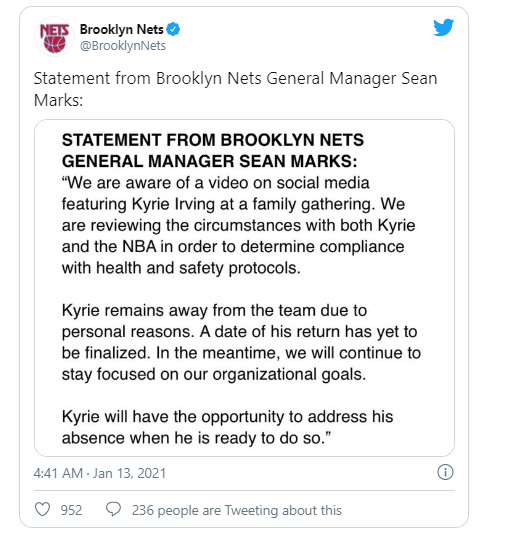Open the 4:41 AM Jan 13, 2021 timestamp

coord(100,473)
